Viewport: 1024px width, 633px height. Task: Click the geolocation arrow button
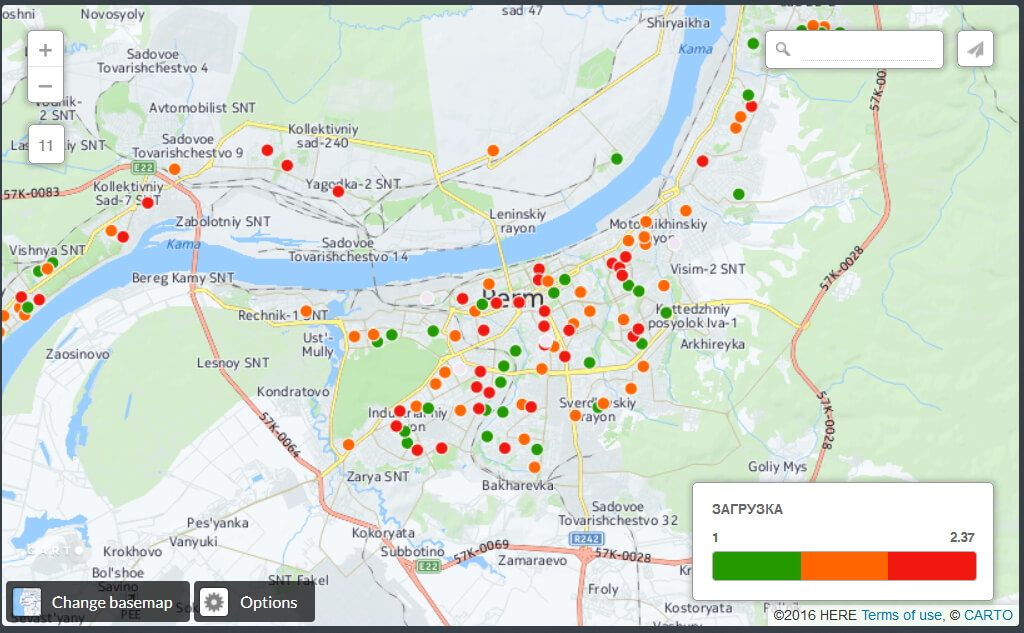point(975,49)
